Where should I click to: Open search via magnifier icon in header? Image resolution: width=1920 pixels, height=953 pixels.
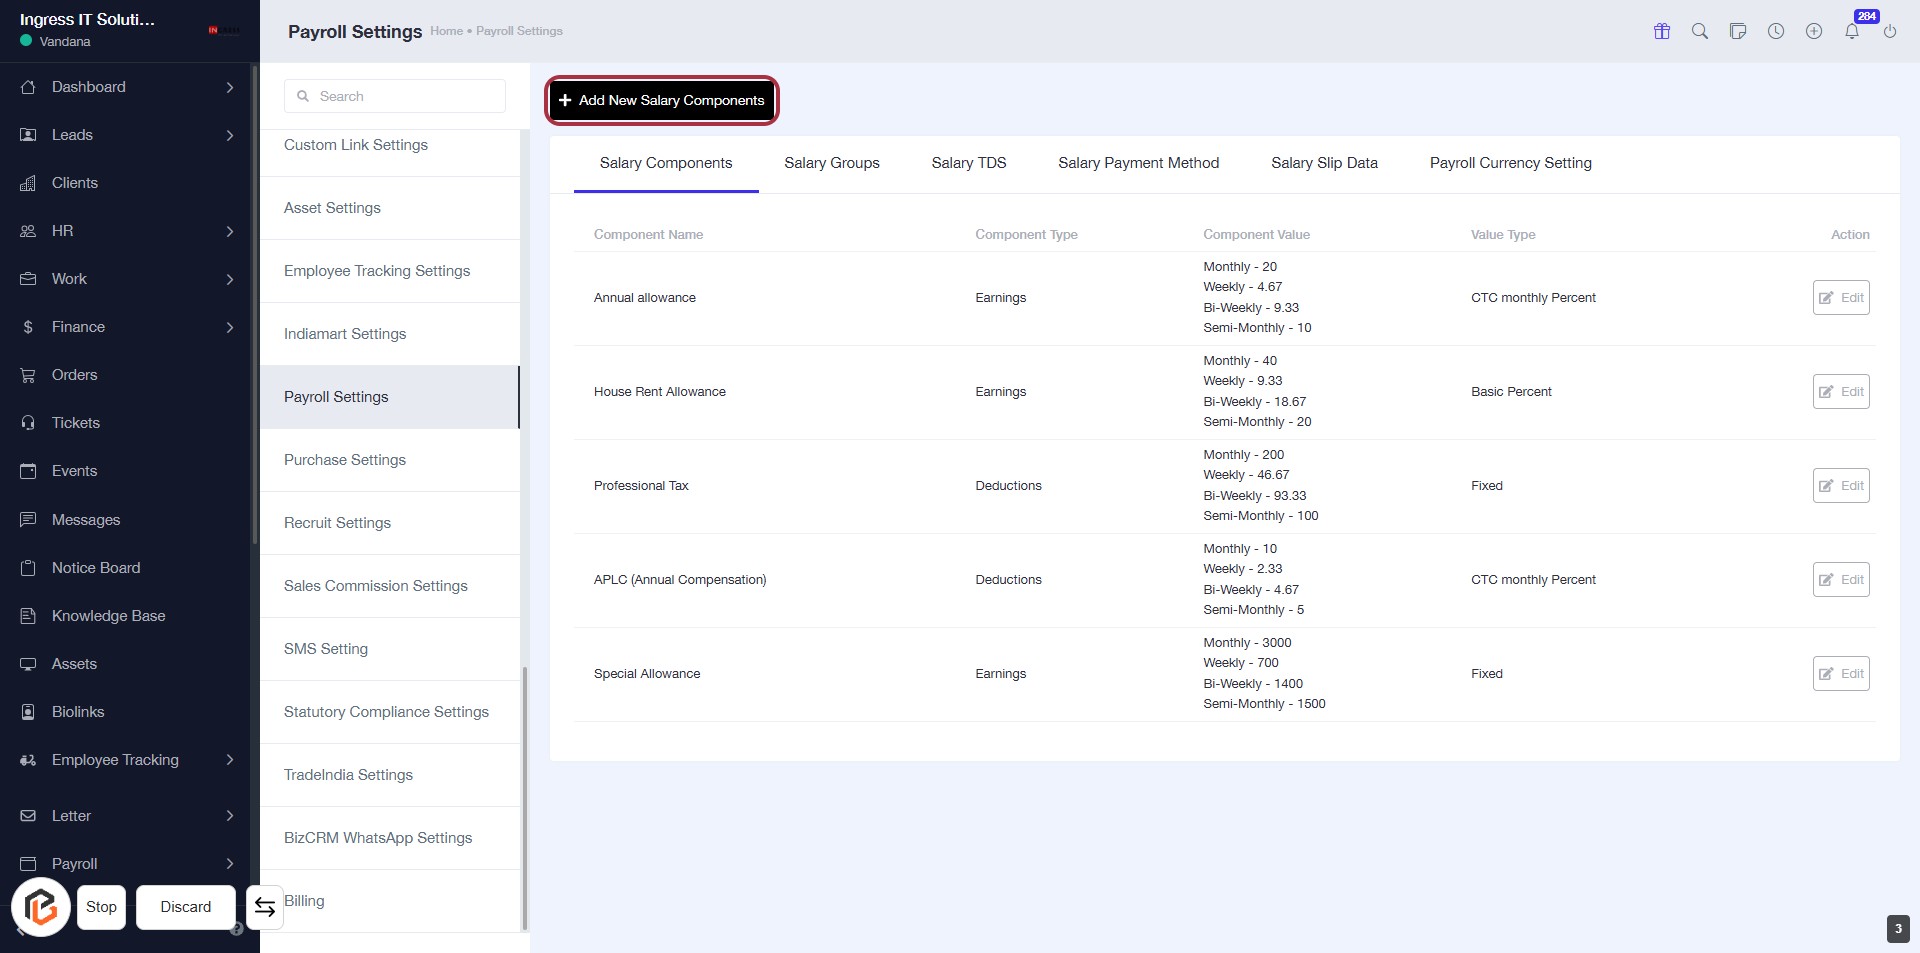pyautogui.click(x=1700, y=31)
